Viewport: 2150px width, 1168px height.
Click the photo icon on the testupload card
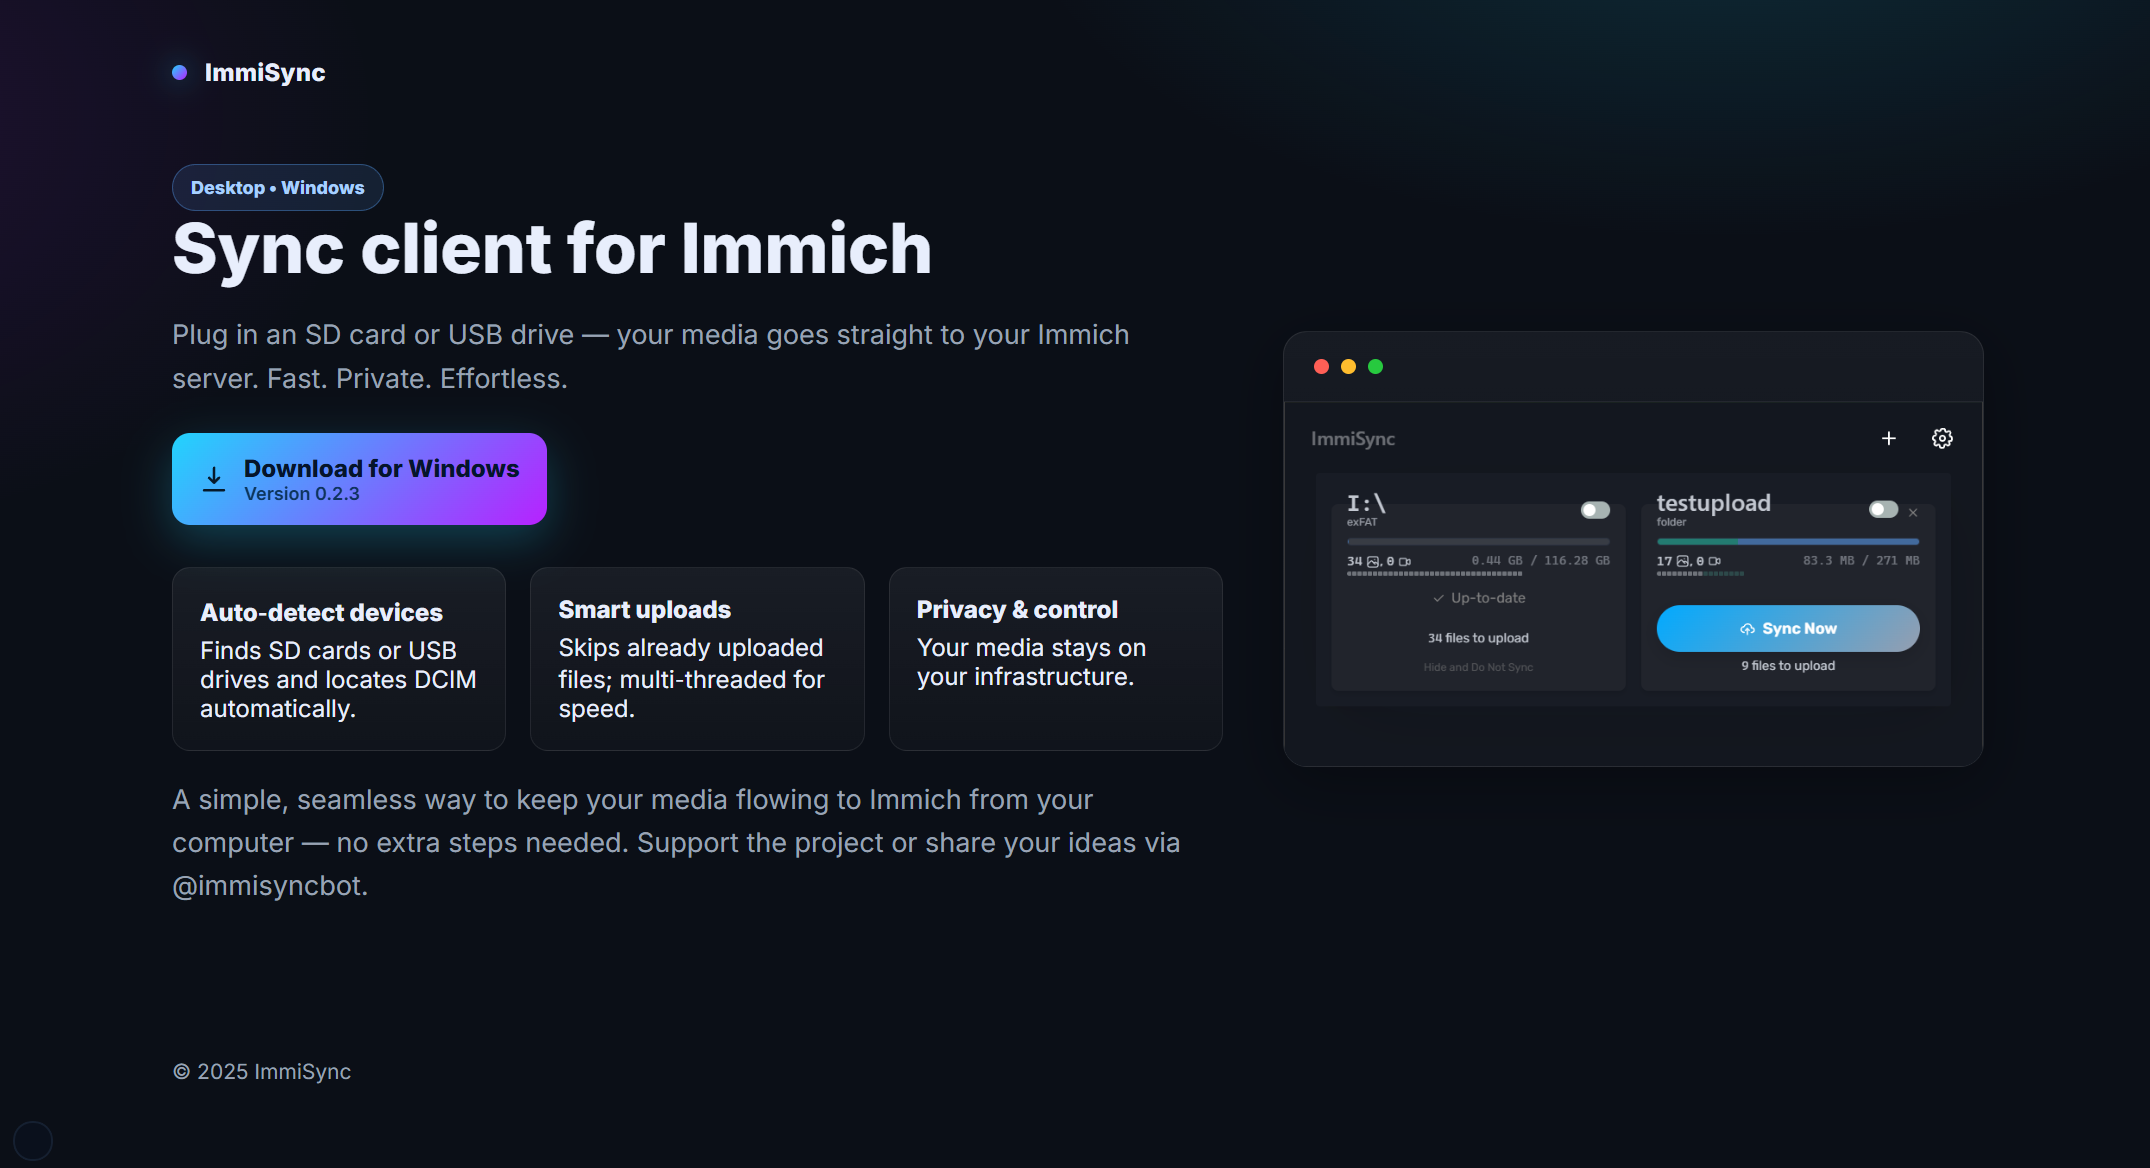[1683, 561]
